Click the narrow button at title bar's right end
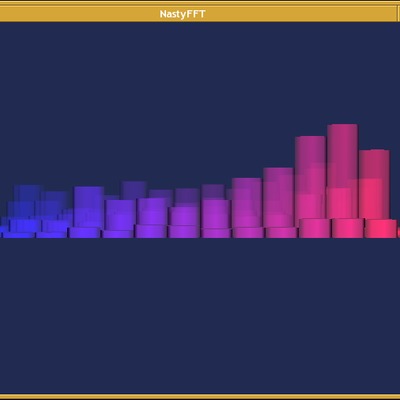 coord(399,14)
